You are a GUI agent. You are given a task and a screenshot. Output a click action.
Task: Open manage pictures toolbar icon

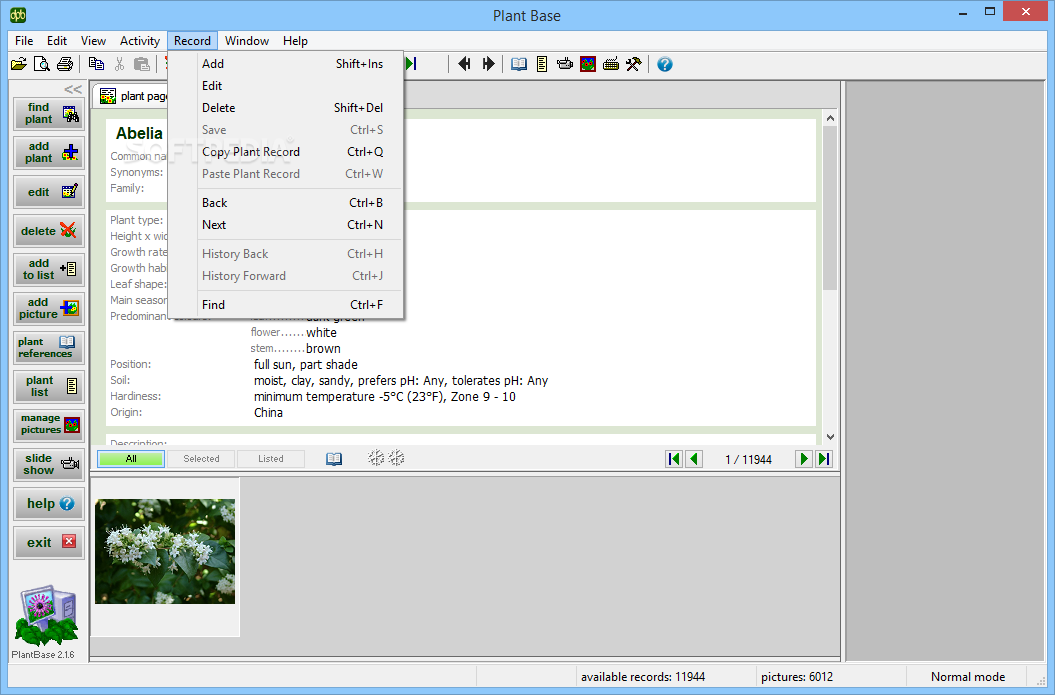pyautogui.click(x=588, y=64)
